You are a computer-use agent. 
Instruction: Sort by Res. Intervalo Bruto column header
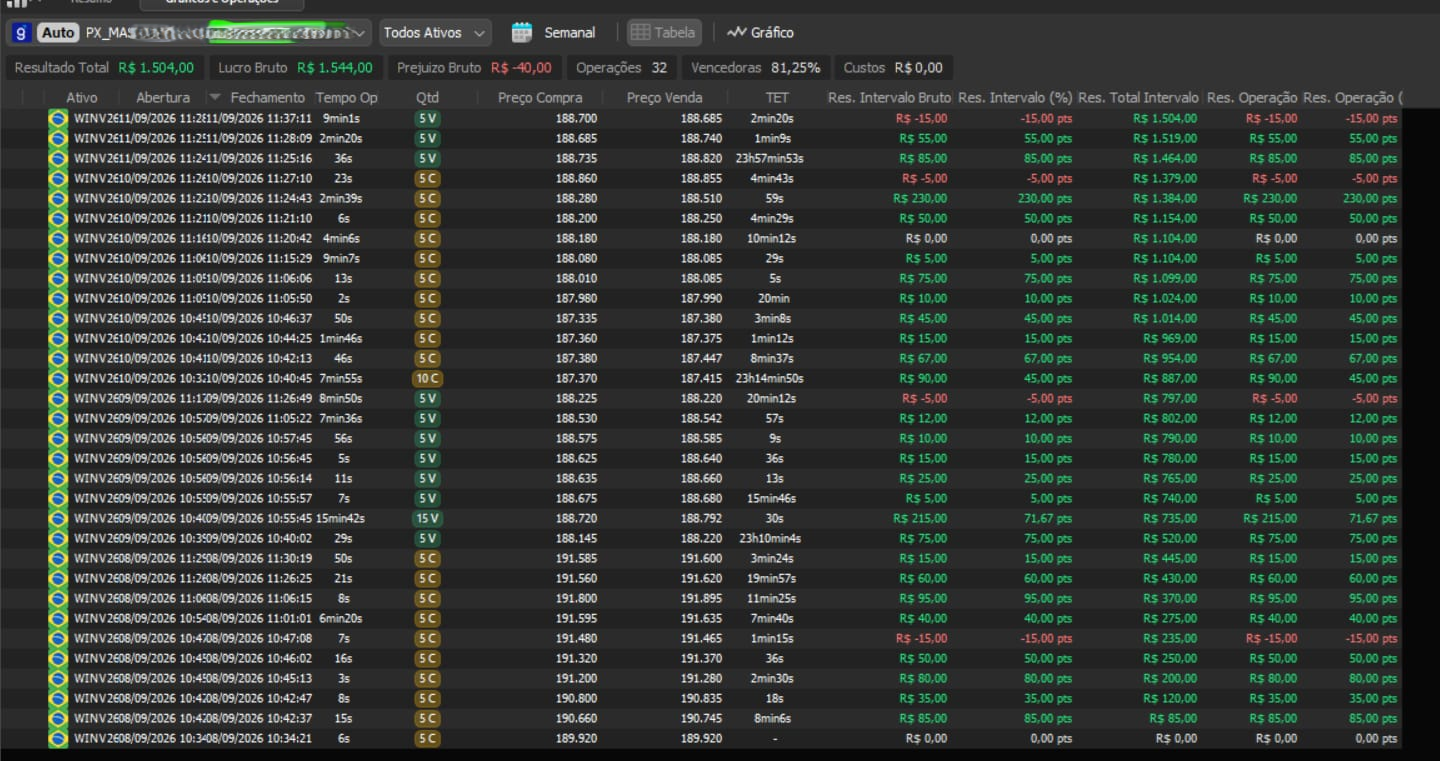pos(889,98)
